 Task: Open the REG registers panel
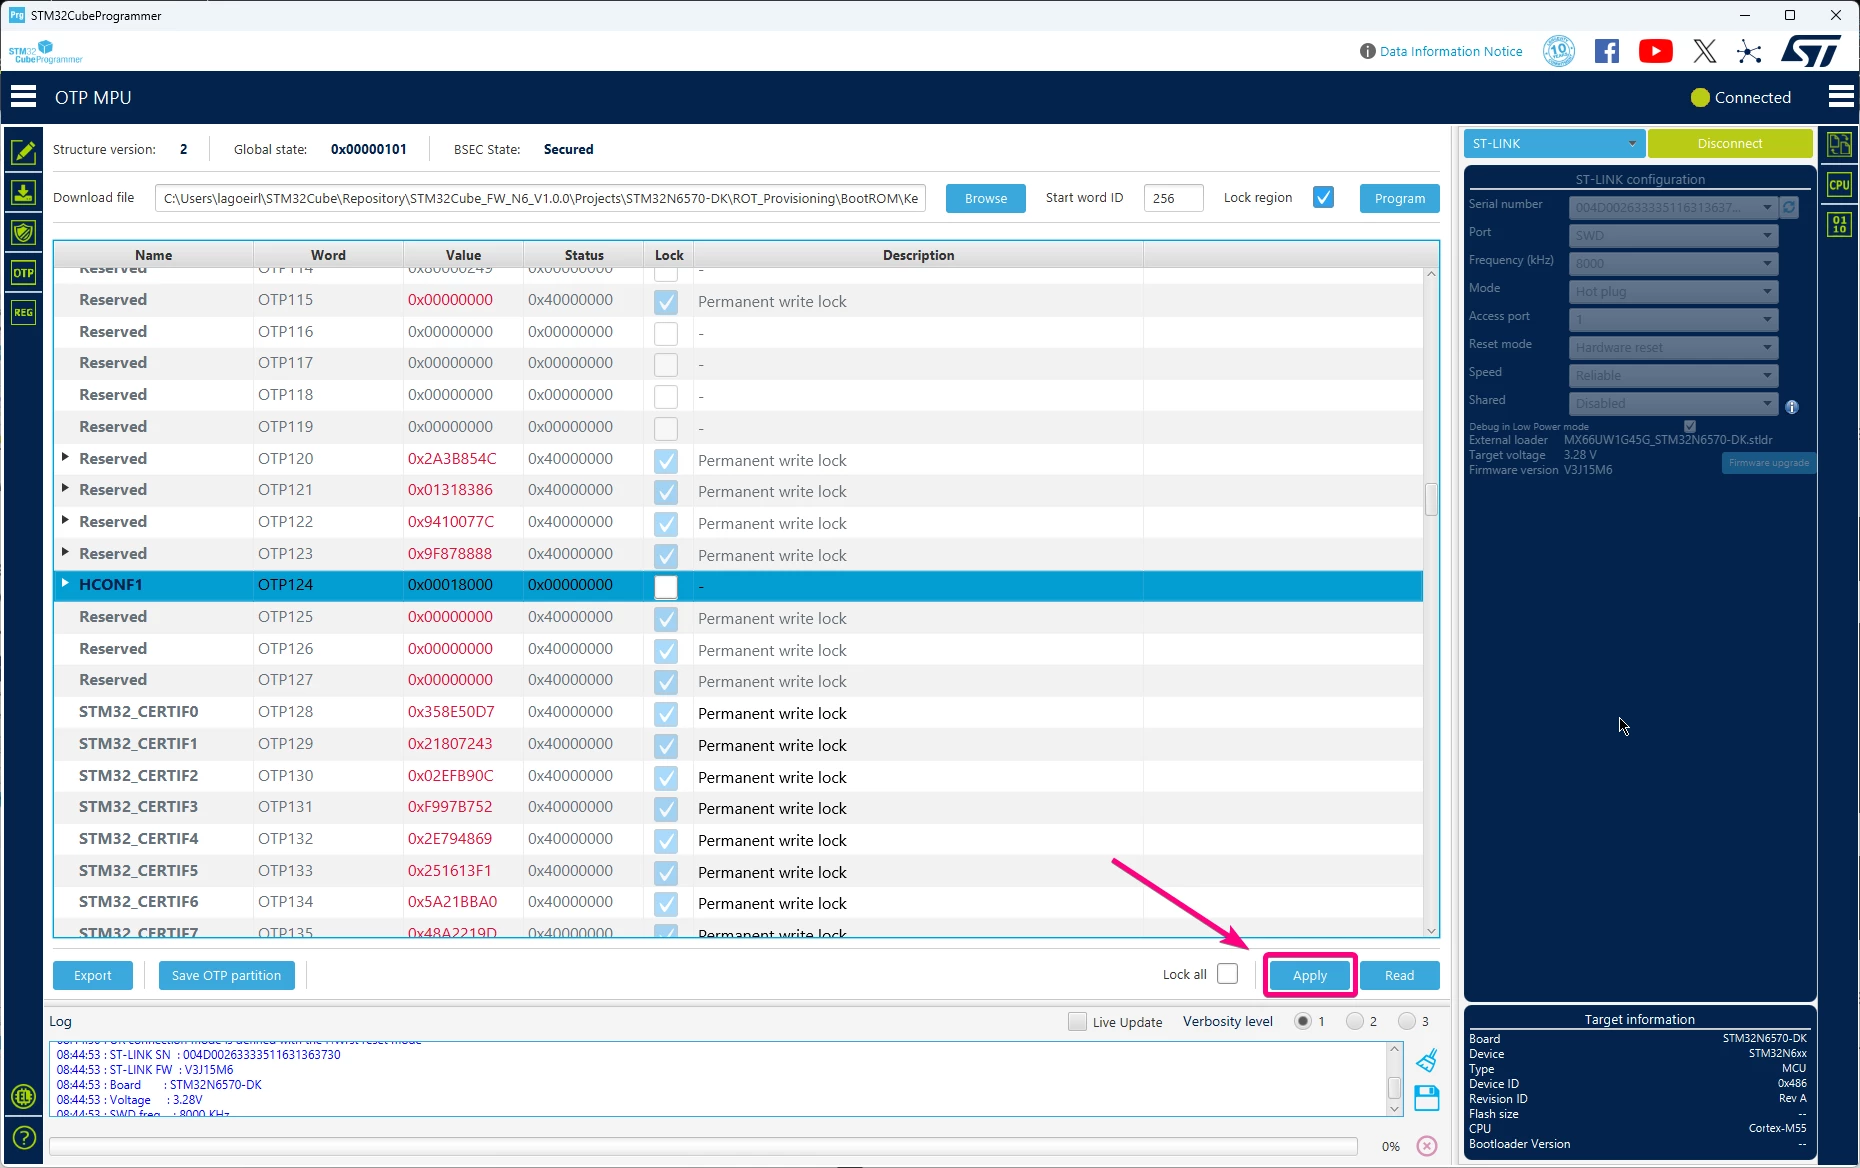(x=24, y=313)
